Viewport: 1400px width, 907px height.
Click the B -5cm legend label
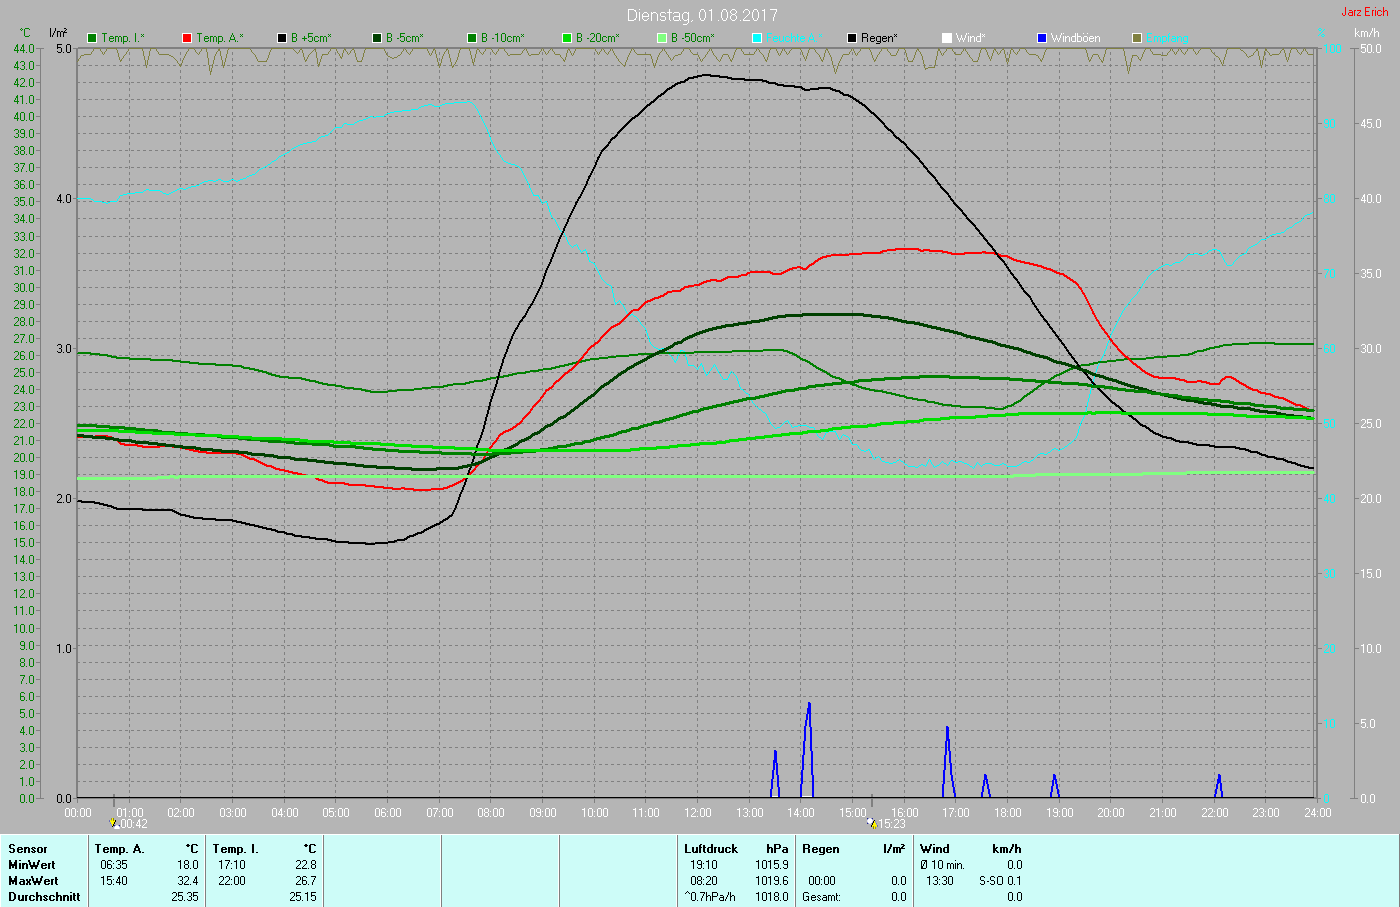[x=404, y=38]
